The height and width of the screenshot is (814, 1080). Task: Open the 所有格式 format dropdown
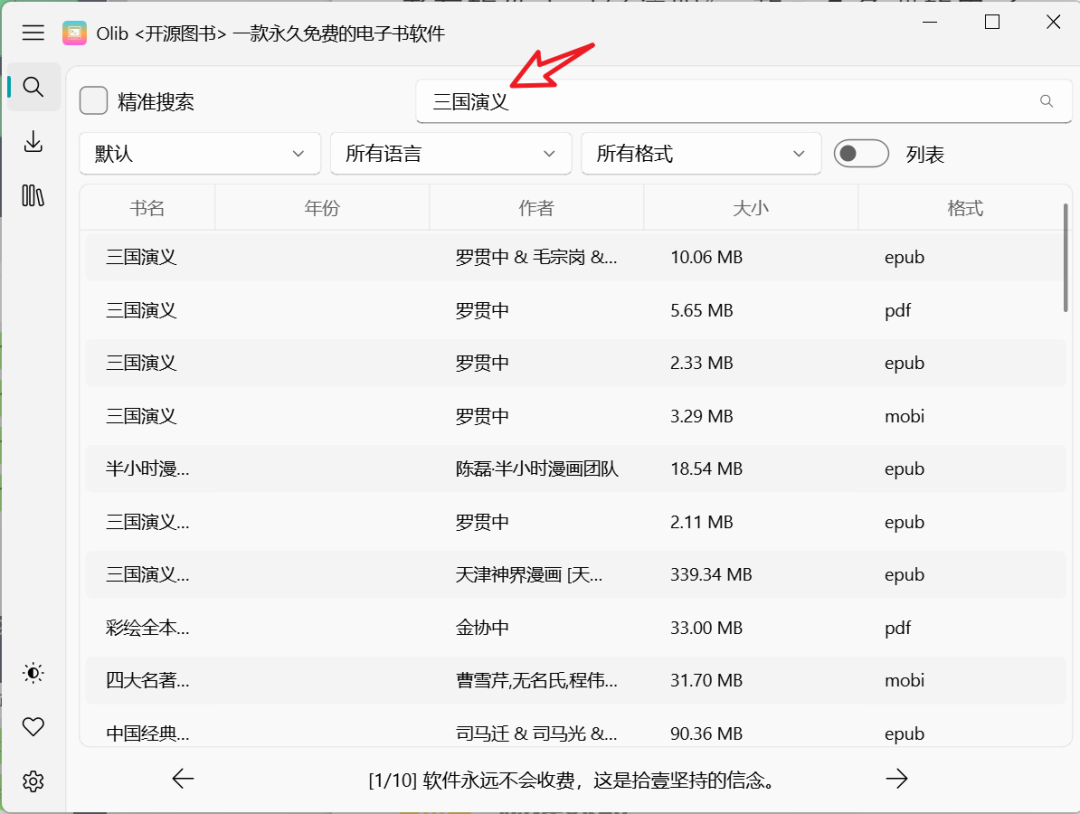[x=700, y=154]
